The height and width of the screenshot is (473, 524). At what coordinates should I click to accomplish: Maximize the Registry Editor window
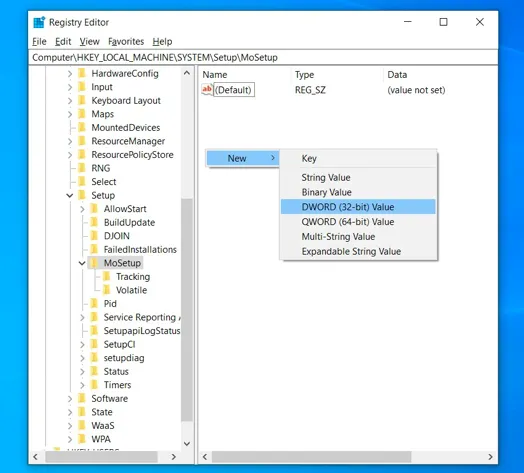click(443, 22)
